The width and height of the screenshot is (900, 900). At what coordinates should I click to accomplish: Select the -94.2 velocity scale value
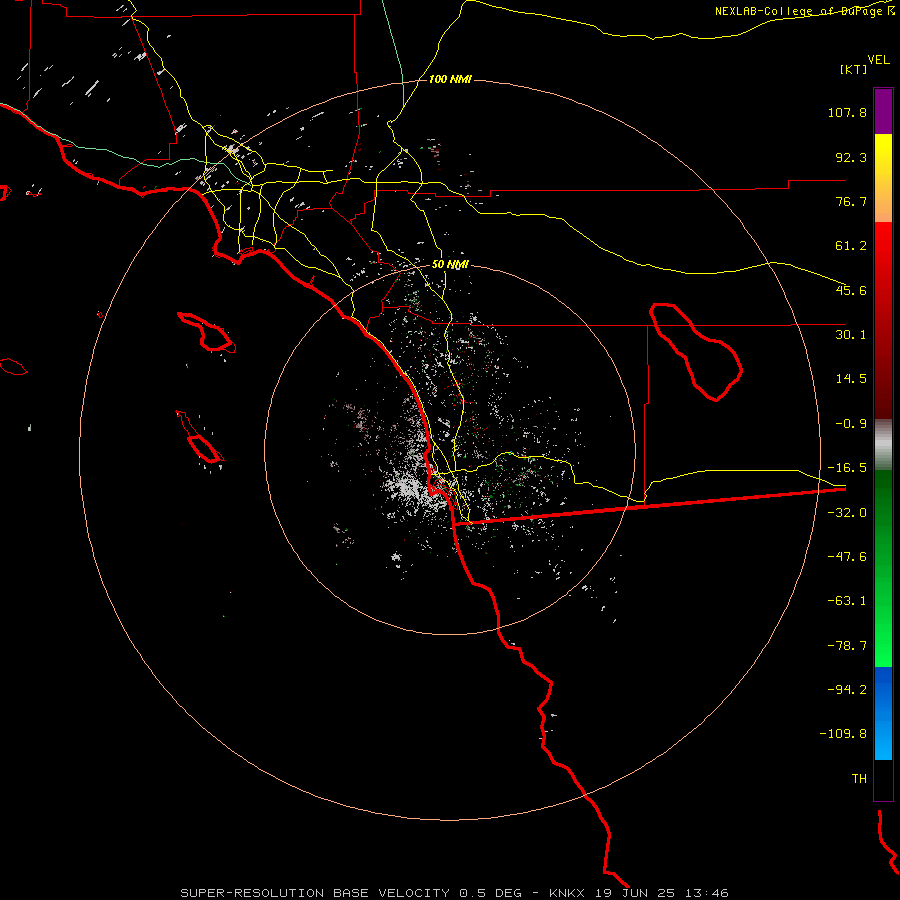click(x=847, y=689)
